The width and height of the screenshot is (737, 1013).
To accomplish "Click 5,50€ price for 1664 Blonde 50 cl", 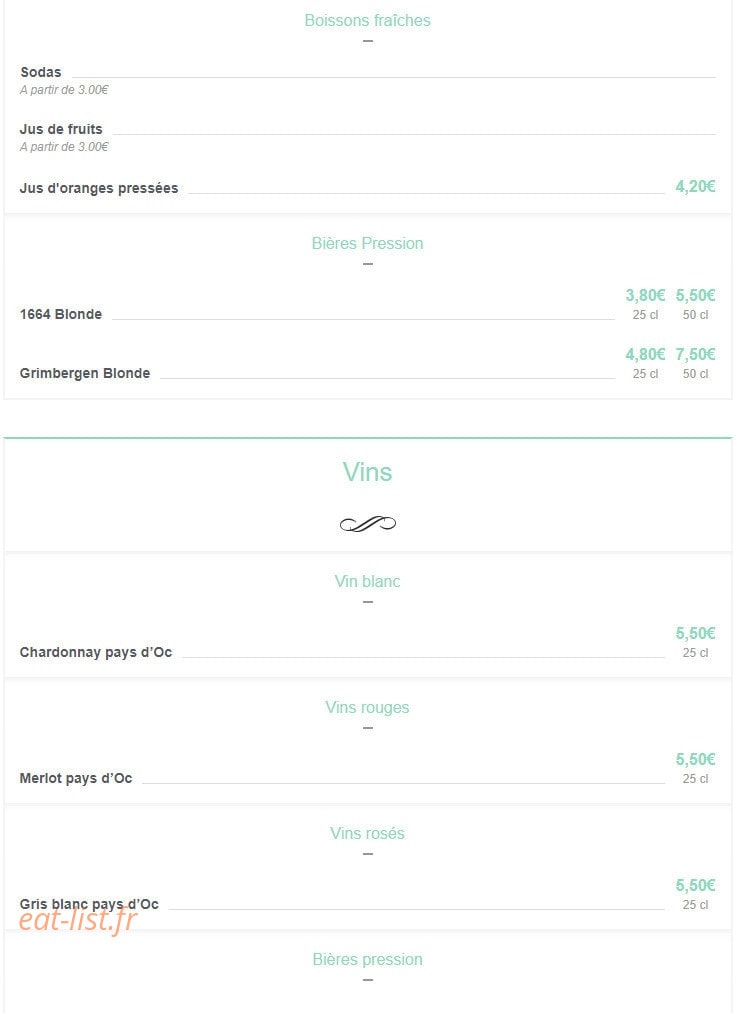I will pyautogui.click(x=695, y=296).
